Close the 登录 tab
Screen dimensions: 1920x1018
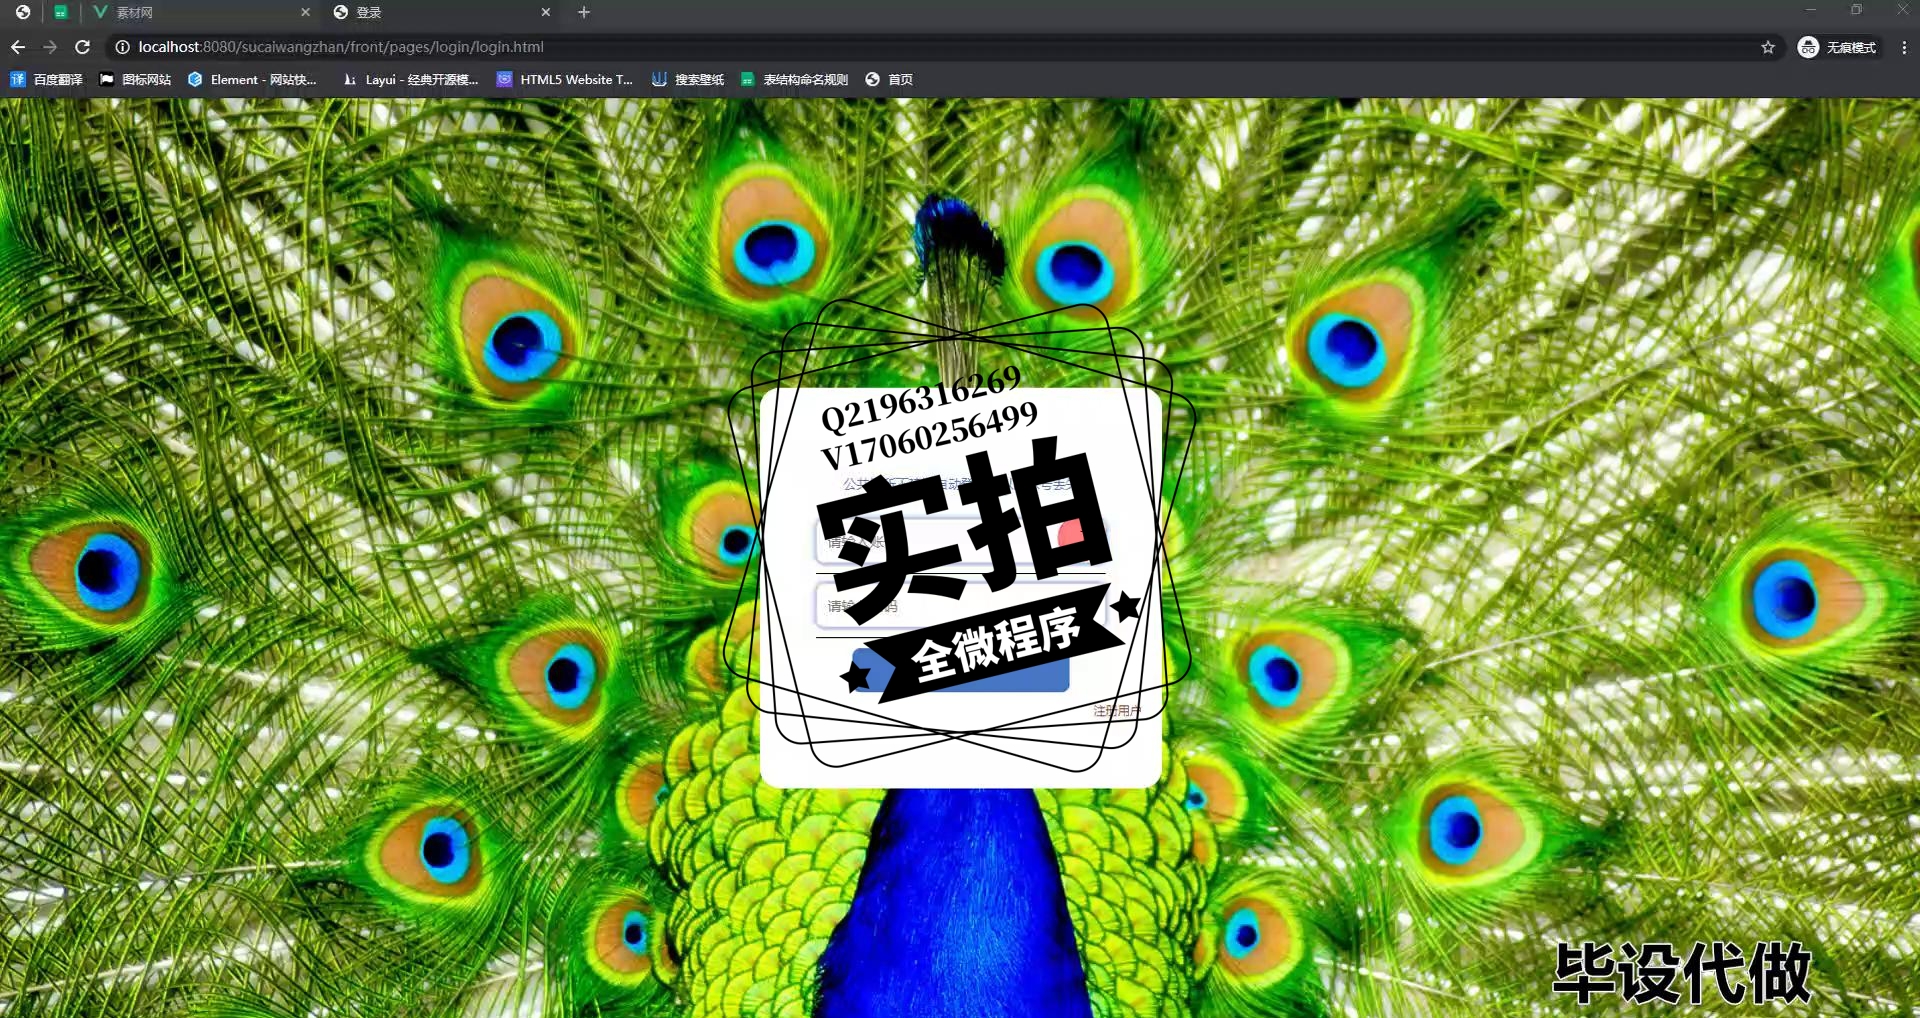coord(546,12)
